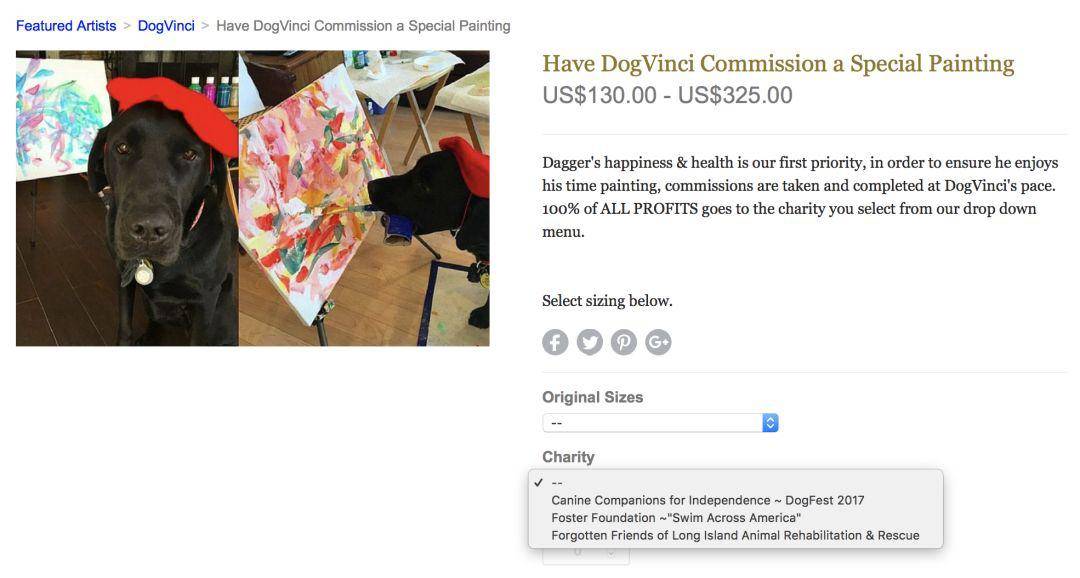Tweet this painting via Twitter icon
1080x578 pixels.
(x=590, y=342)
